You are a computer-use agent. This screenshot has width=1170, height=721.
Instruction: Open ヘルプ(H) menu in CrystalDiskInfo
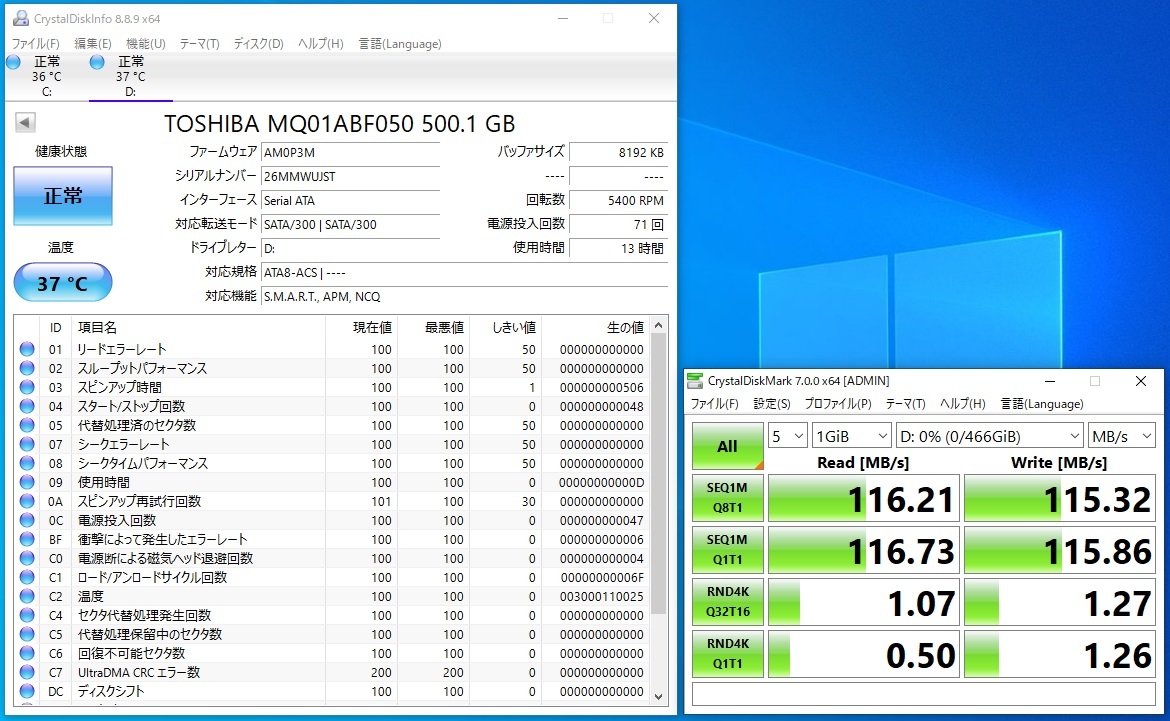(321, 43)
